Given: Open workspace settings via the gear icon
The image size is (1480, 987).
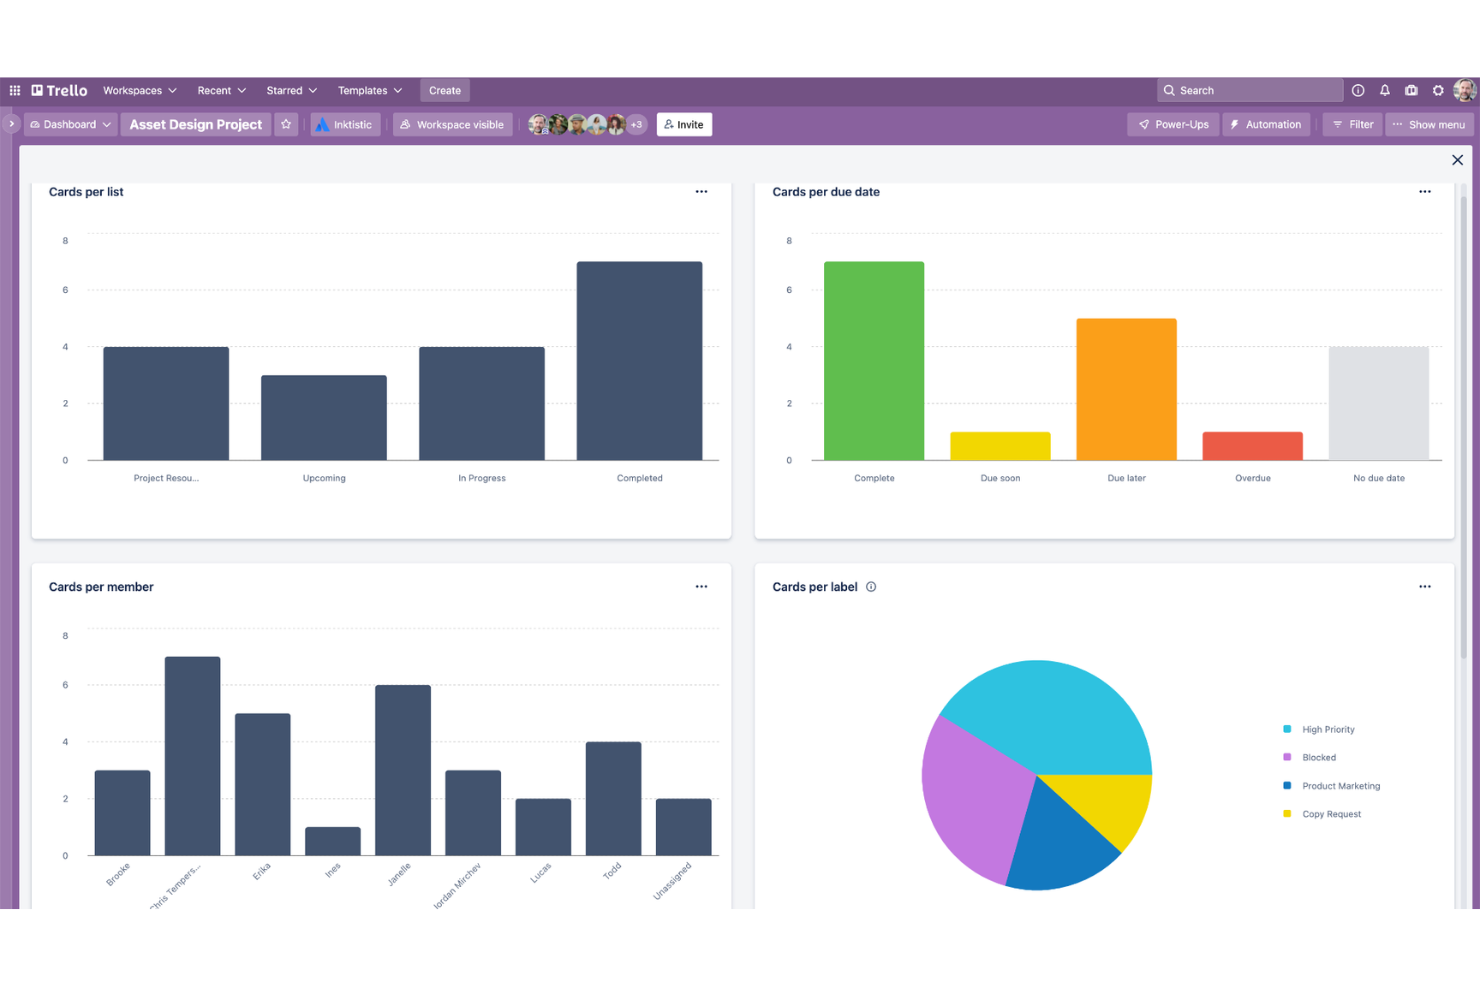Looking at the screenshot, I should pos(1437,90).
